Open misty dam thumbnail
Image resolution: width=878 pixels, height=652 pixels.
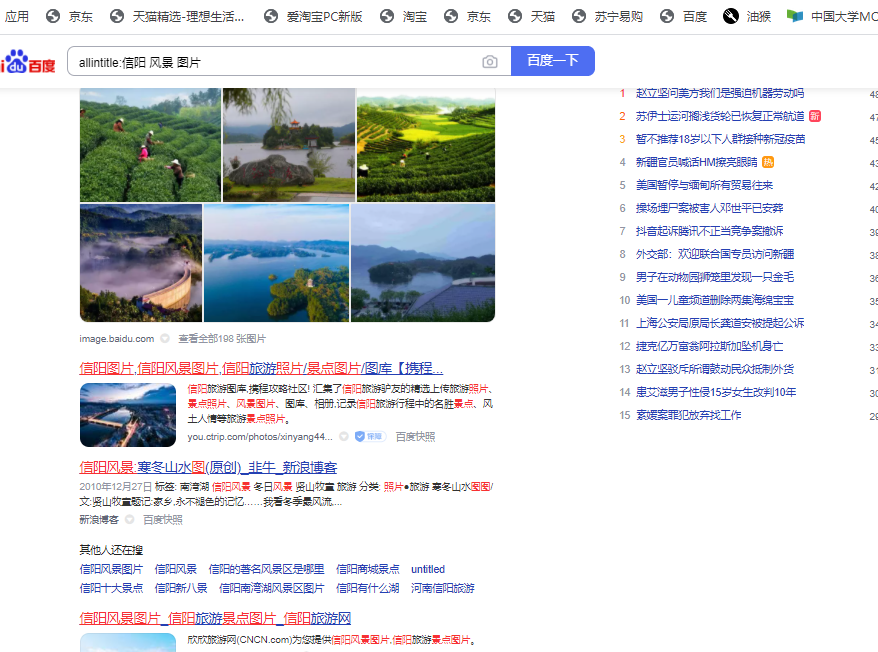point(141,263)
